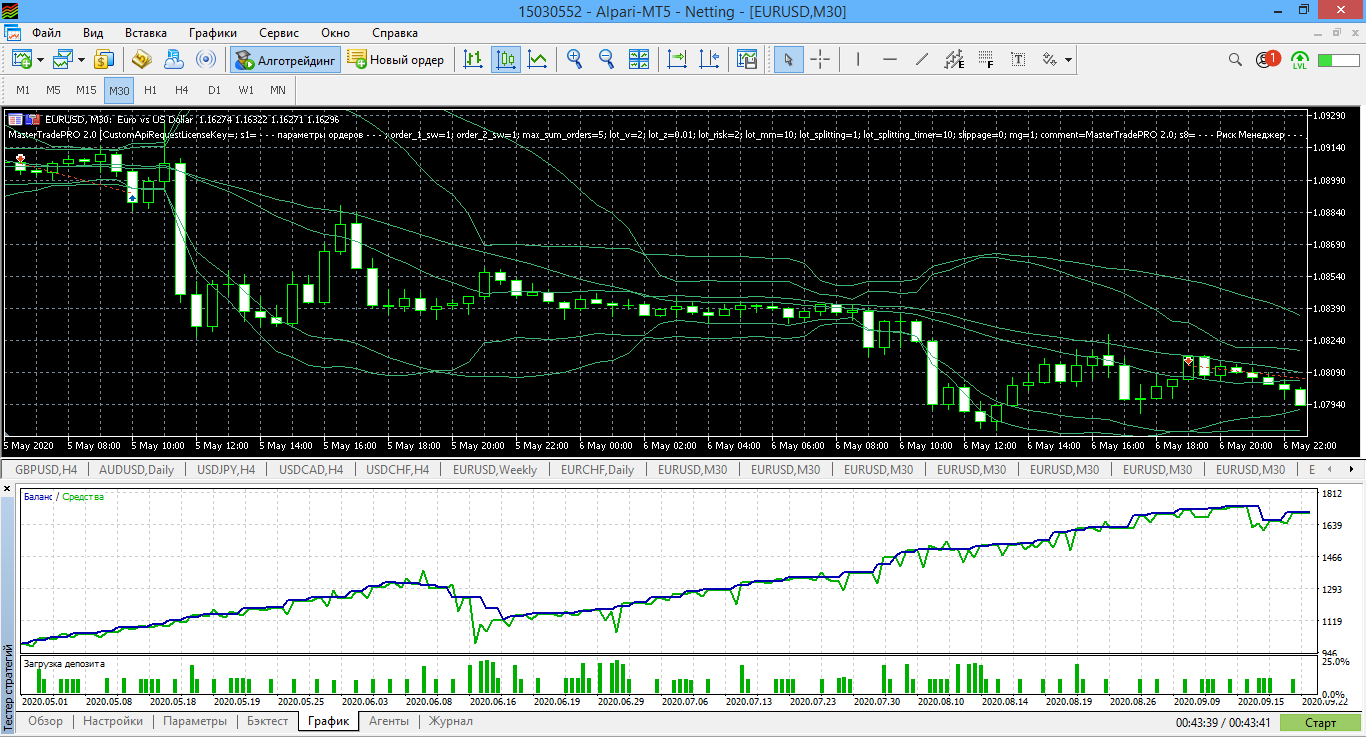Tile chart windows with grid icon
This screenshot has width=1366, height=738.
click(640, 60)
